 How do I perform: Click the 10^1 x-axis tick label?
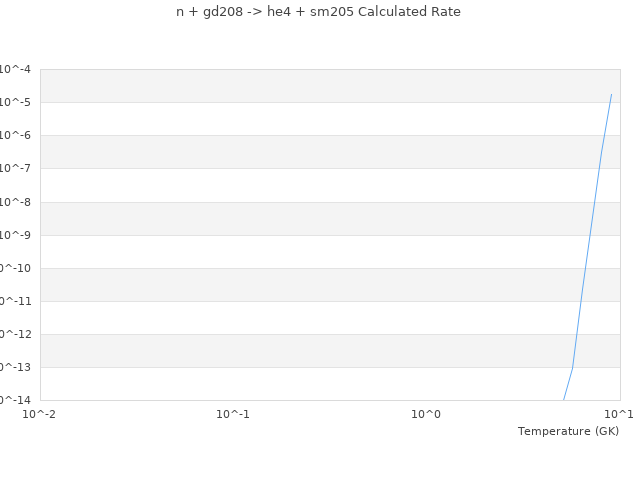point(619,414)
